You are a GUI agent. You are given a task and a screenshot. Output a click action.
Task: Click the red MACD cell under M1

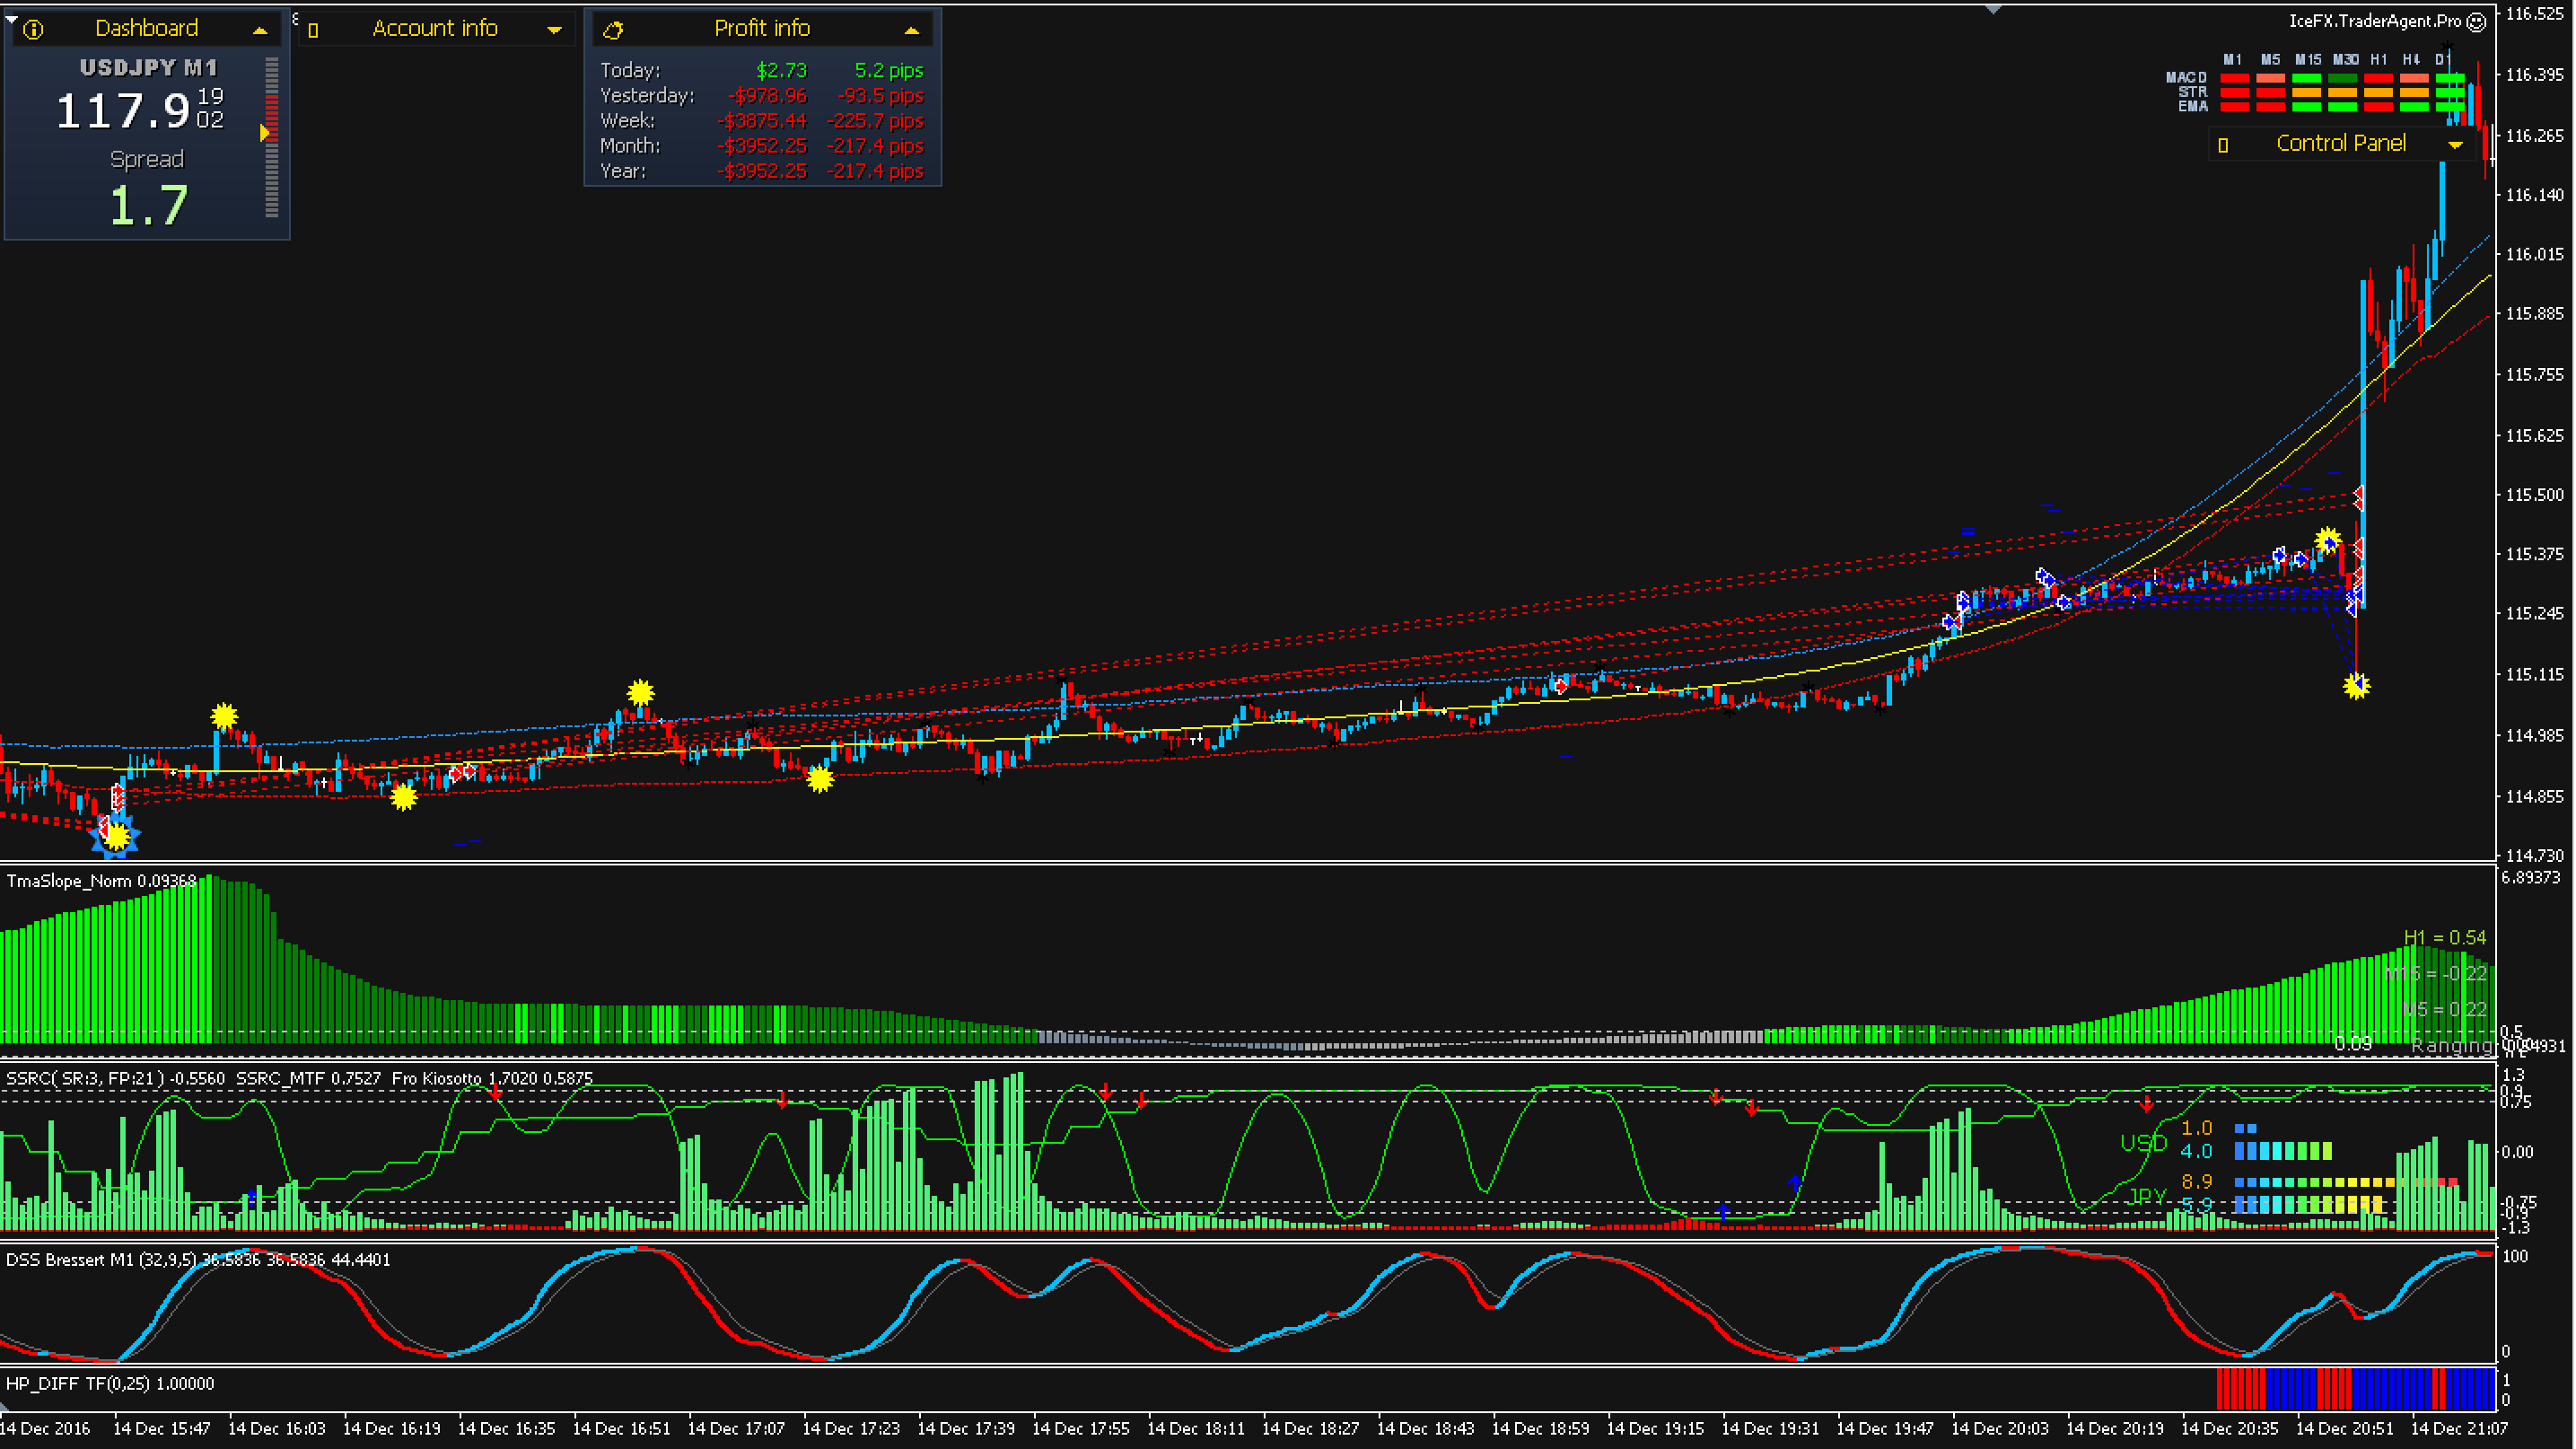tap(2234, 78)
